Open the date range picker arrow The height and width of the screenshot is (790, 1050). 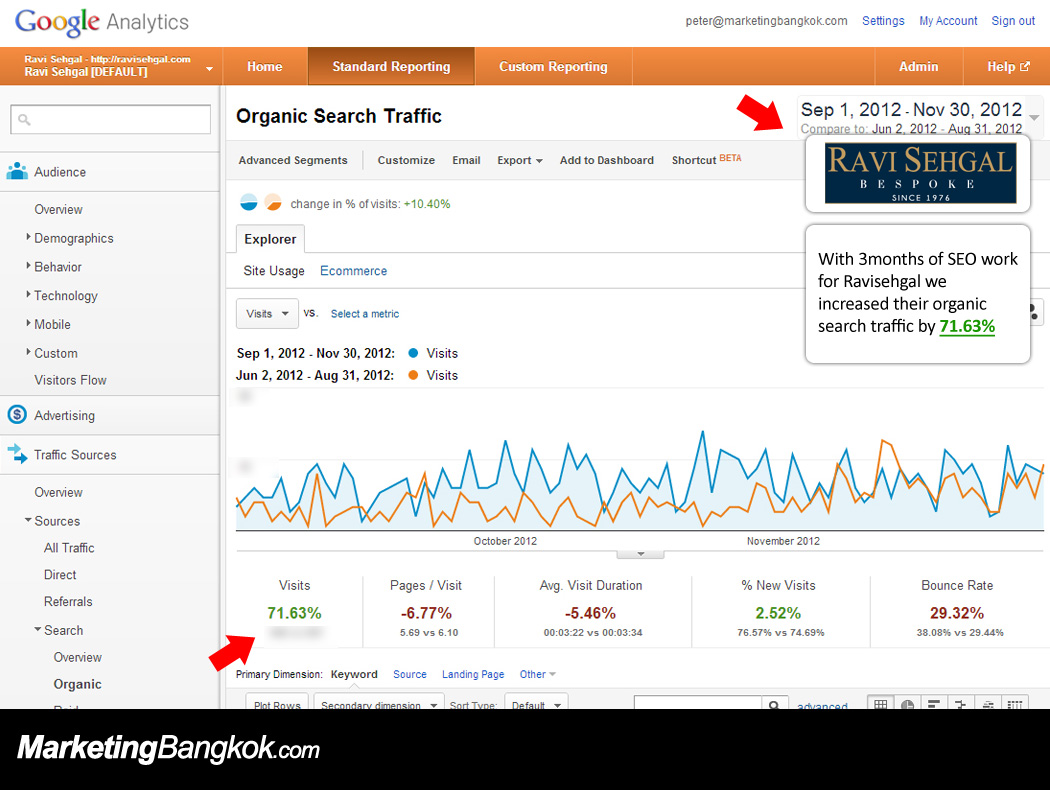(x=1034, y=118)
